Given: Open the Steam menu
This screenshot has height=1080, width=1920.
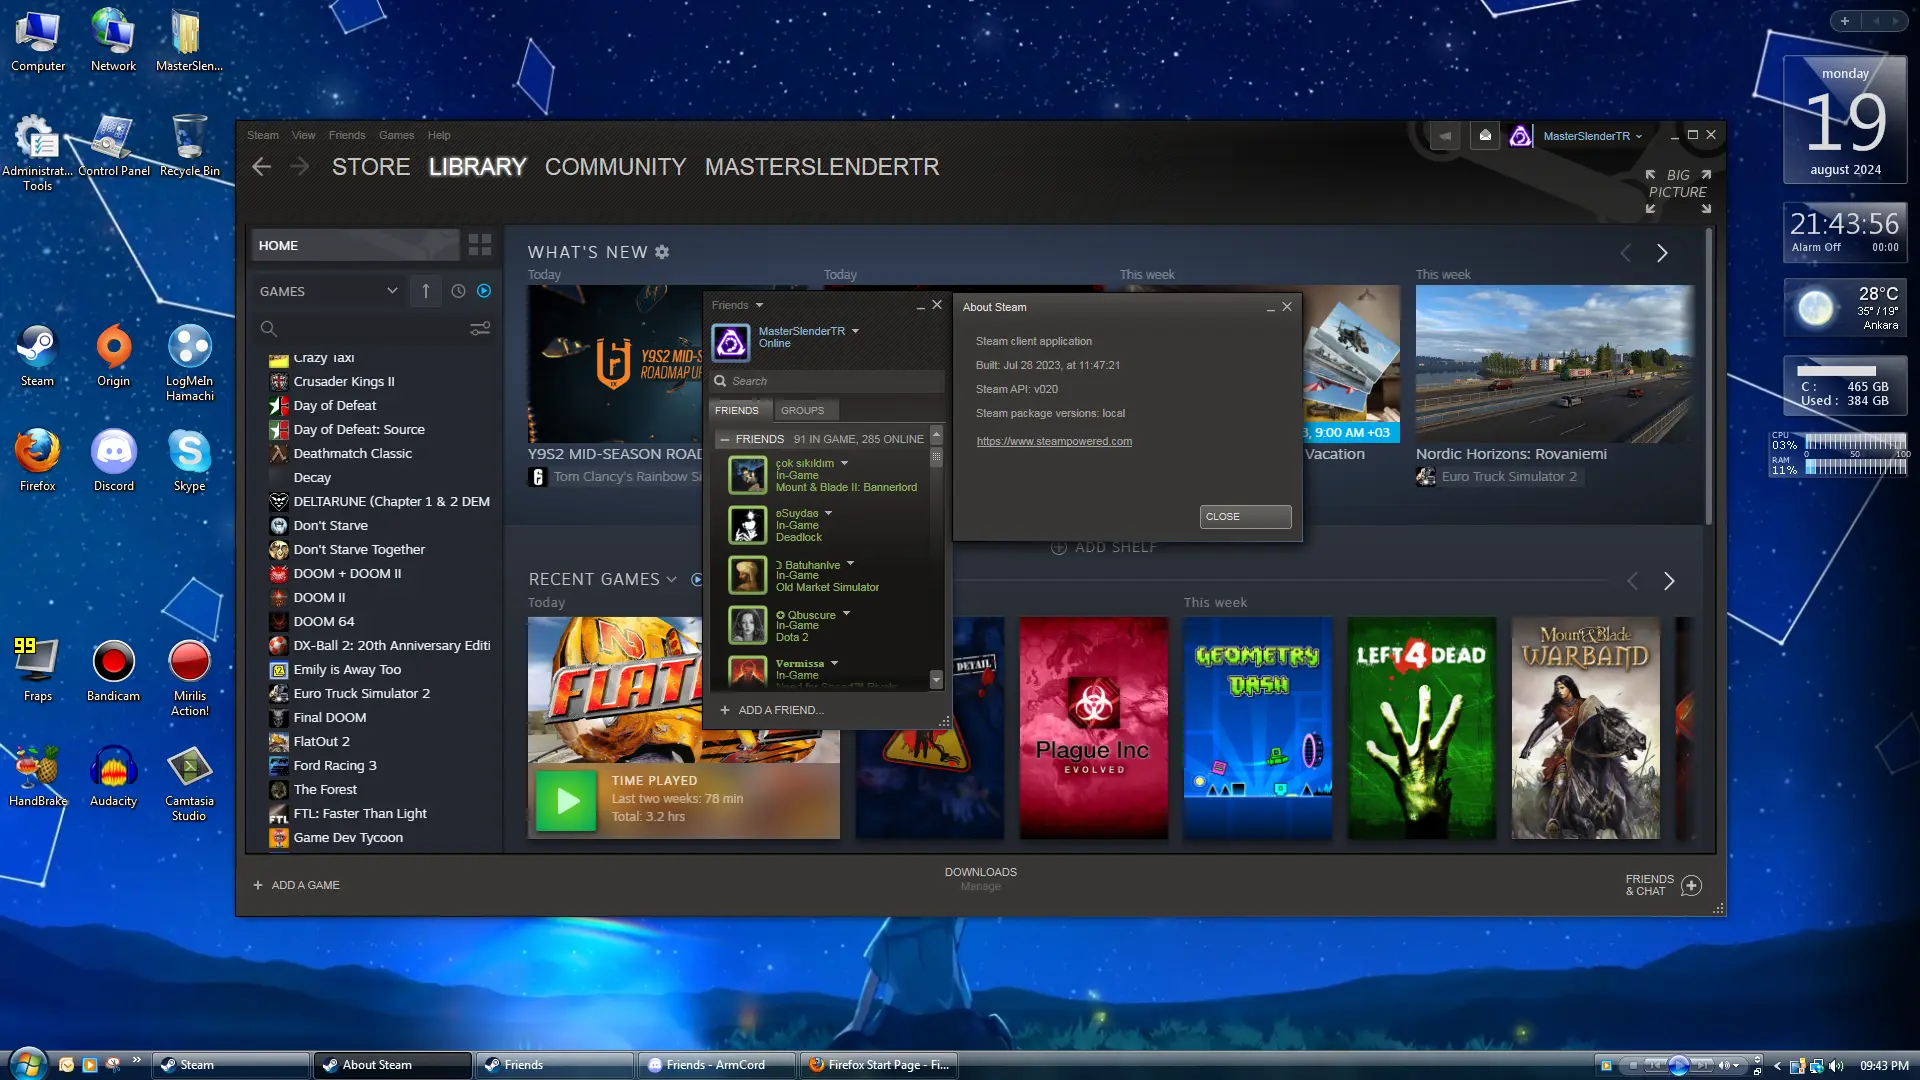Looking at the screenshot, I should pos(263,135).
